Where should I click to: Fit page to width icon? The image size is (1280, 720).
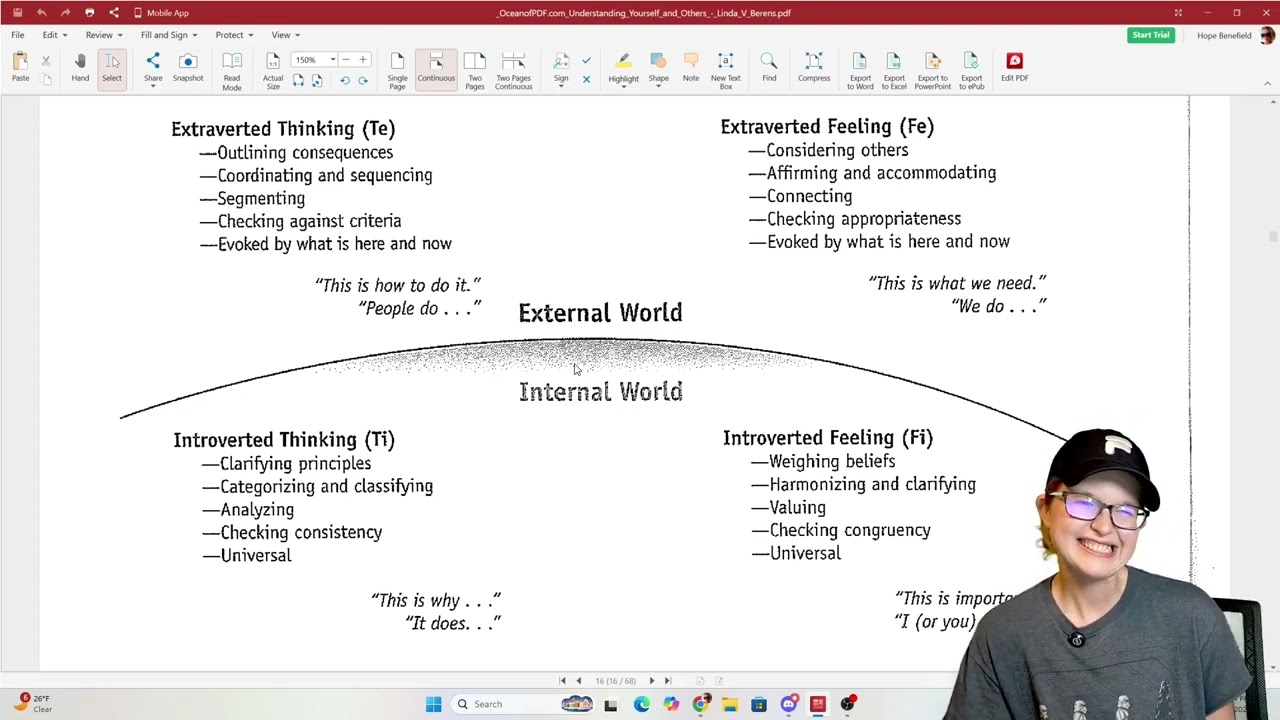click(298, 80)
